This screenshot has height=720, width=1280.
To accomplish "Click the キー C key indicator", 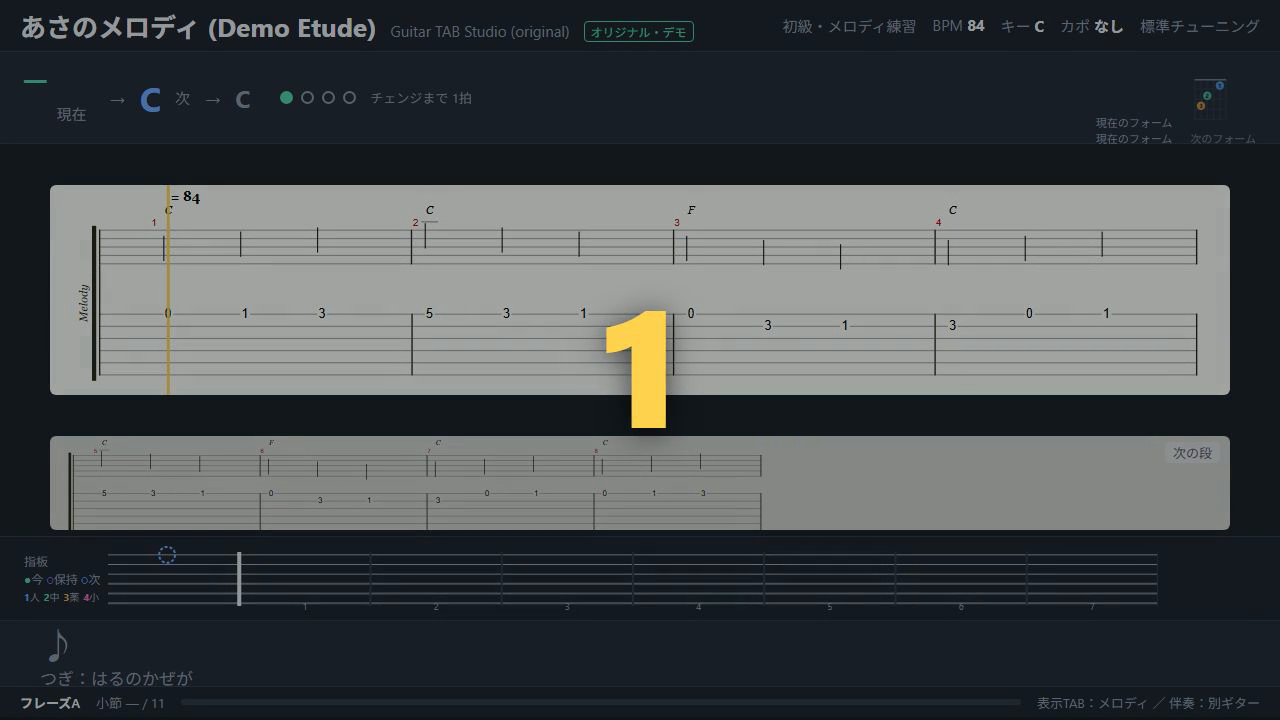I will click(x=1022, y=26).
